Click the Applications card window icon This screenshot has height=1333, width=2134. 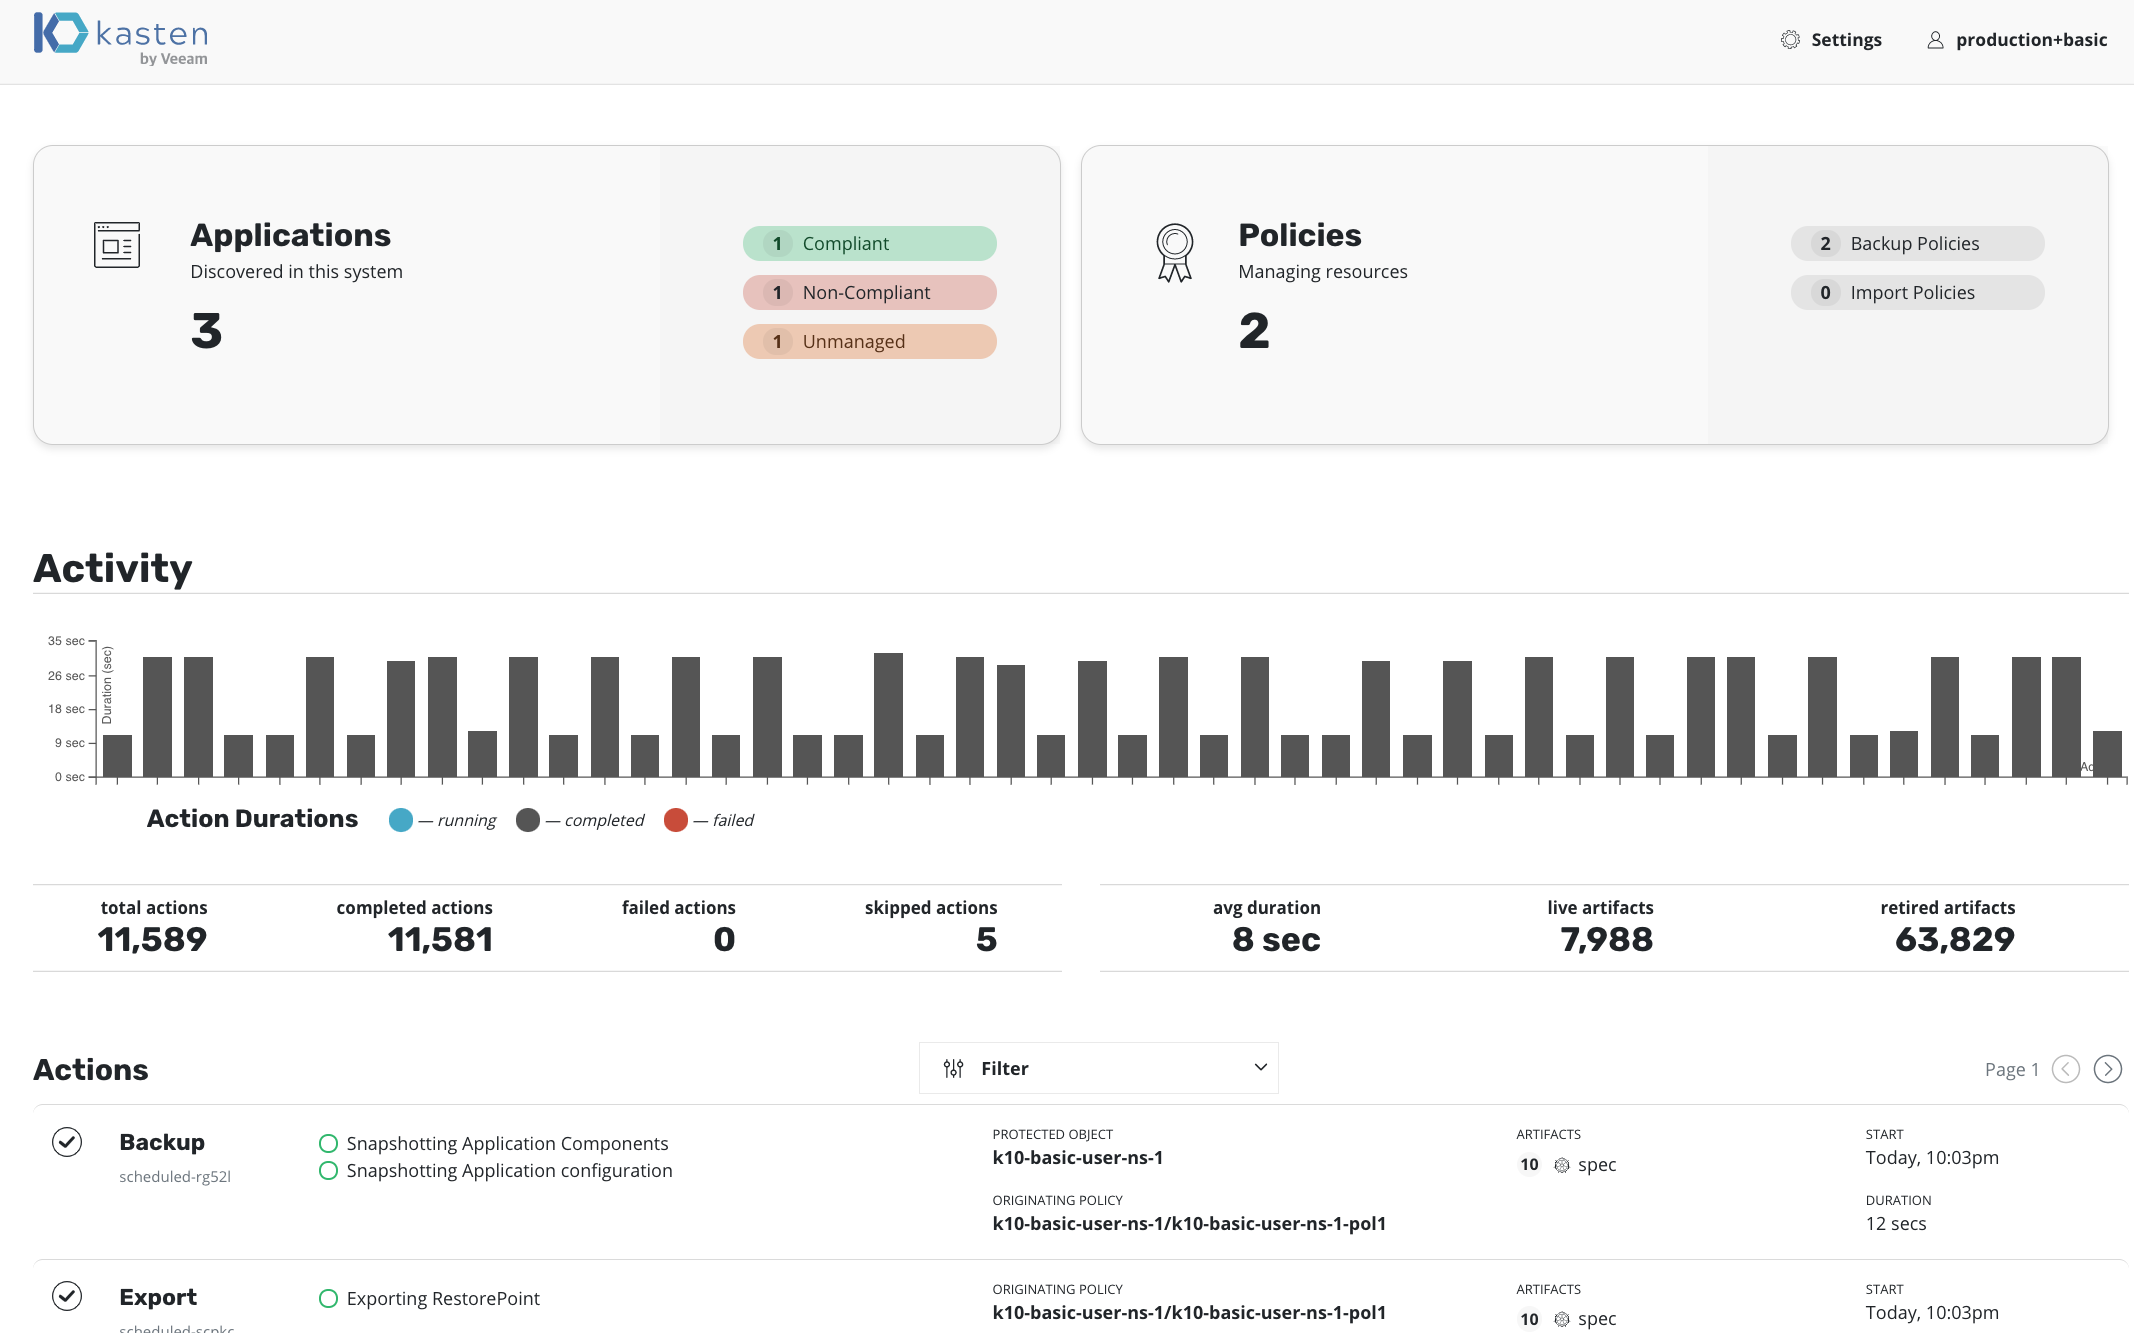117,245
